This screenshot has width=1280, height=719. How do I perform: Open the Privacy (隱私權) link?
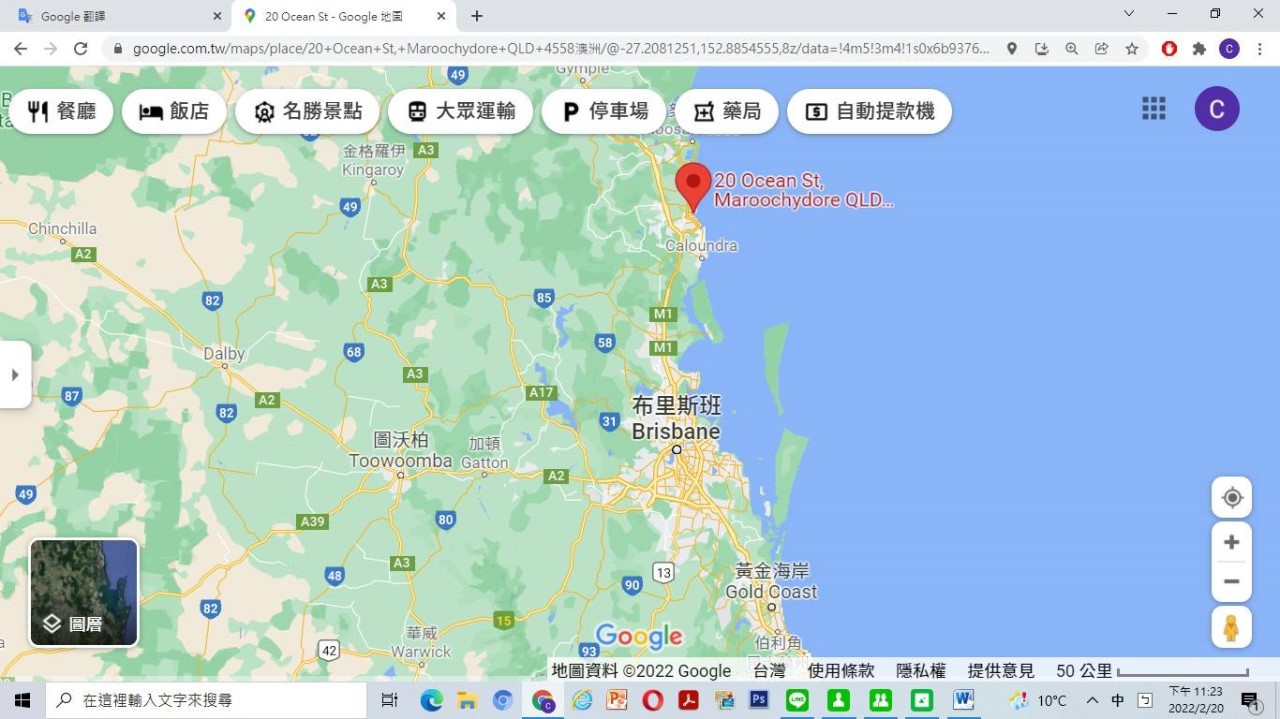coord(921,671)
